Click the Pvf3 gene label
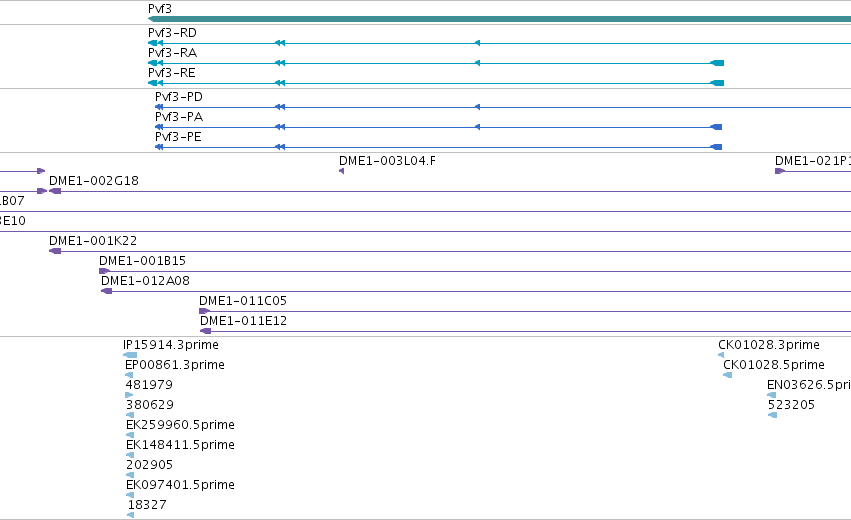Screen dimensions: 851x520 click(160, 9)
